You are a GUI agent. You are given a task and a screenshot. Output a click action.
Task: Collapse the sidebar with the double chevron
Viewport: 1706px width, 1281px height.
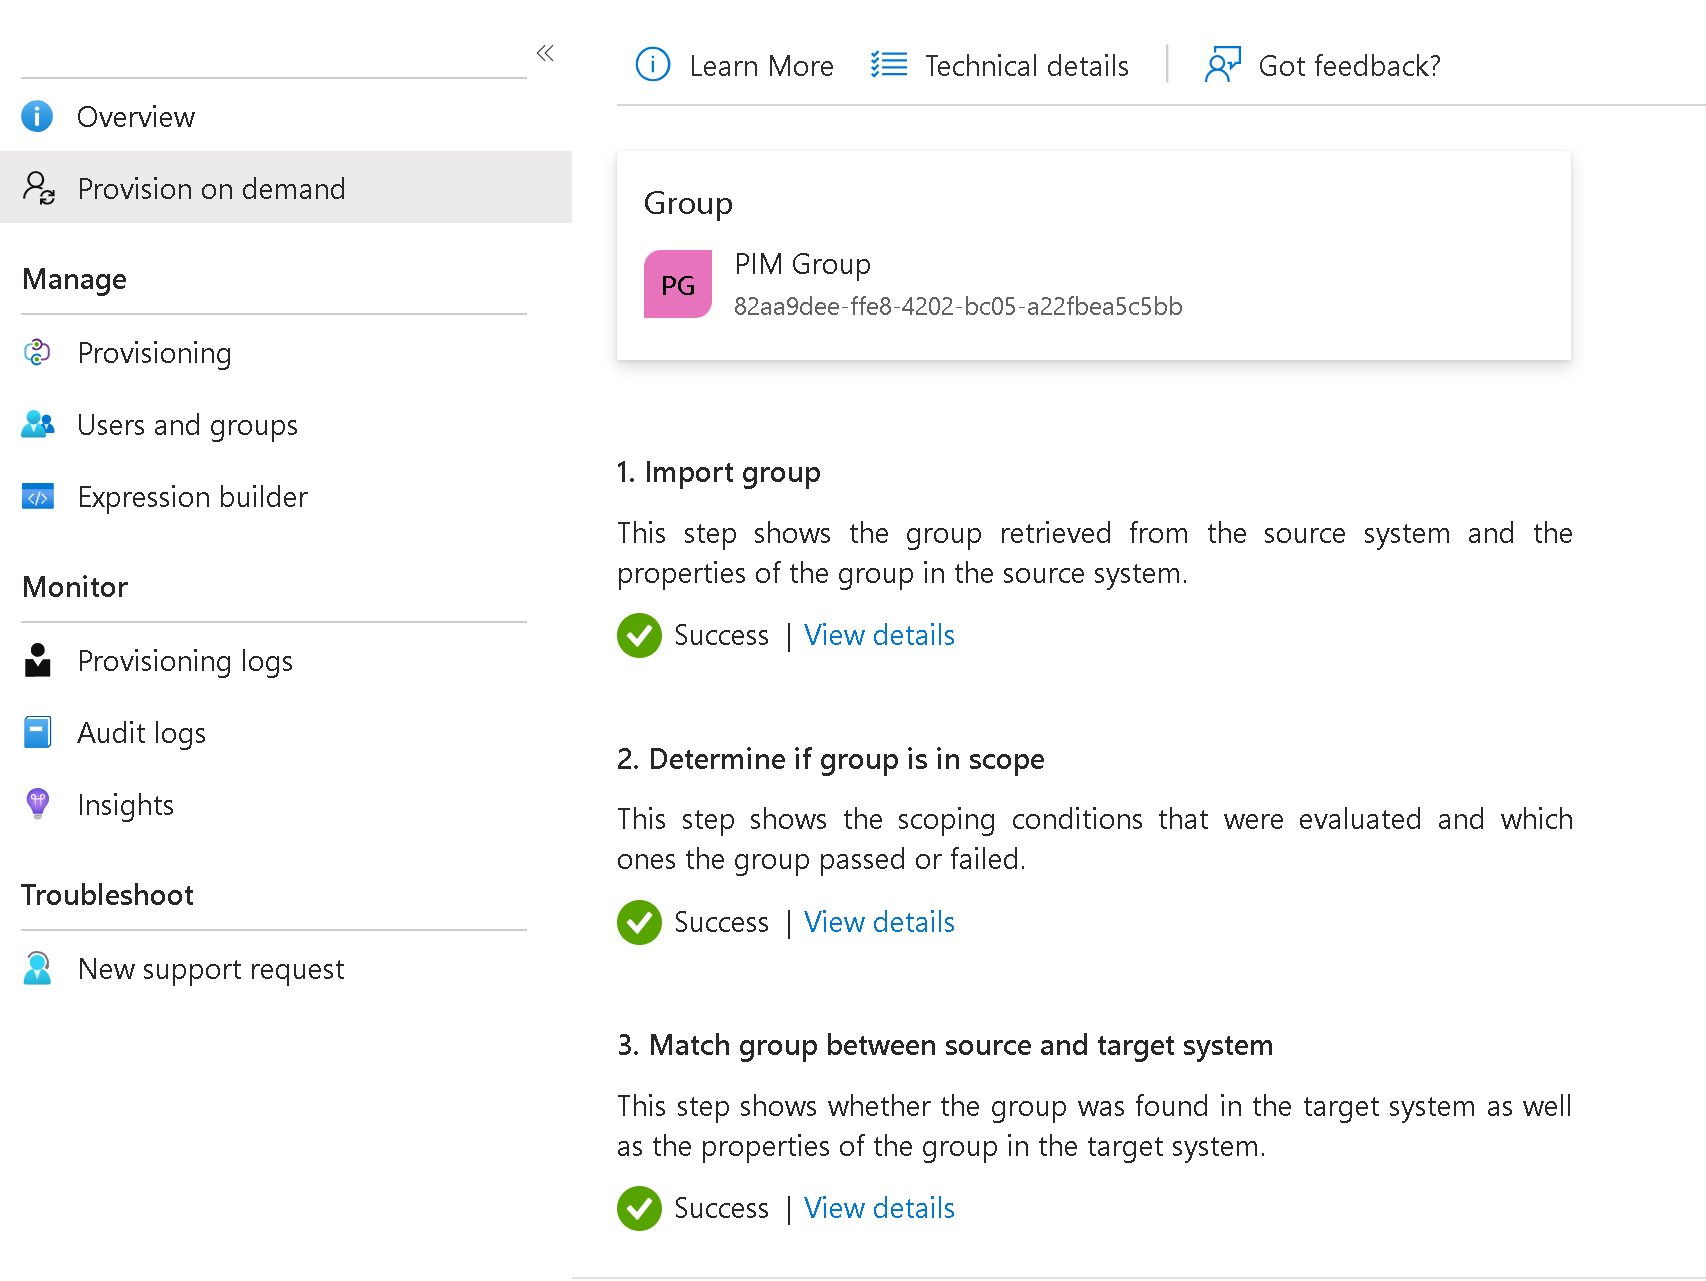click(x=545, y=53)
